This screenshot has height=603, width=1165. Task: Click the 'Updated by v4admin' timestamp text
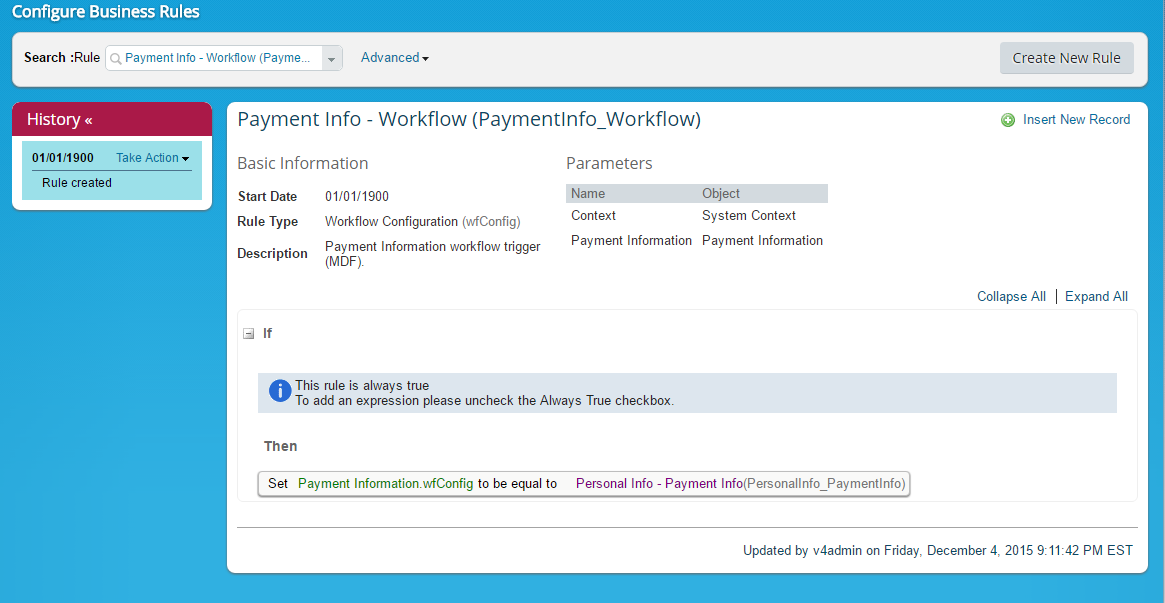point(938,550)
